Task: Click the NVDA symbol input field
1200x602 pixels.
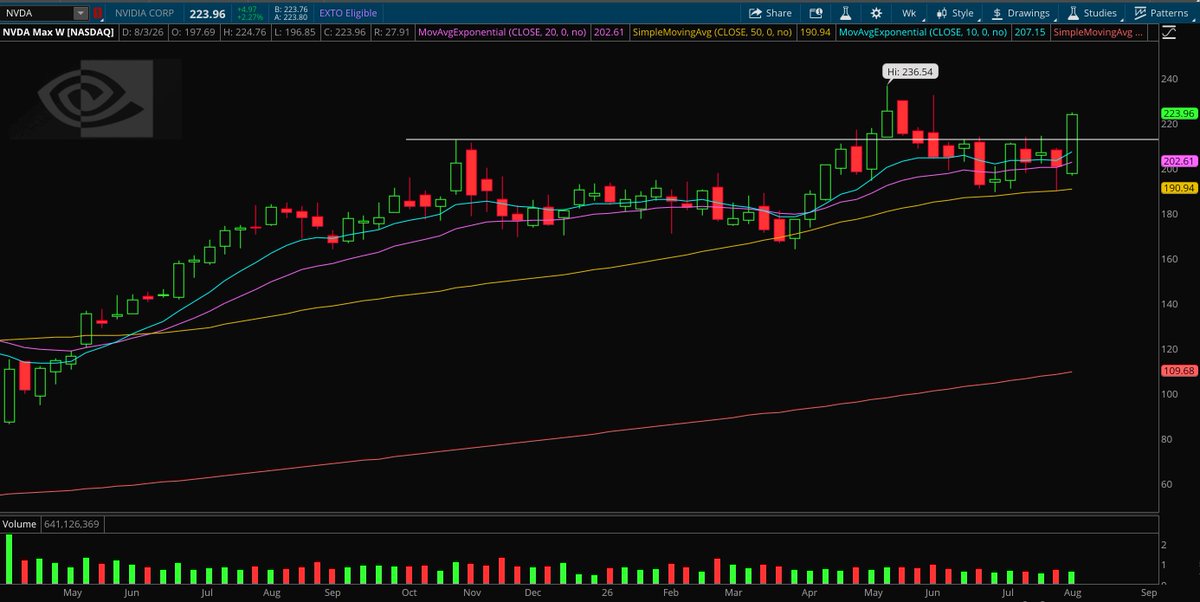Action: click(38, 13)
